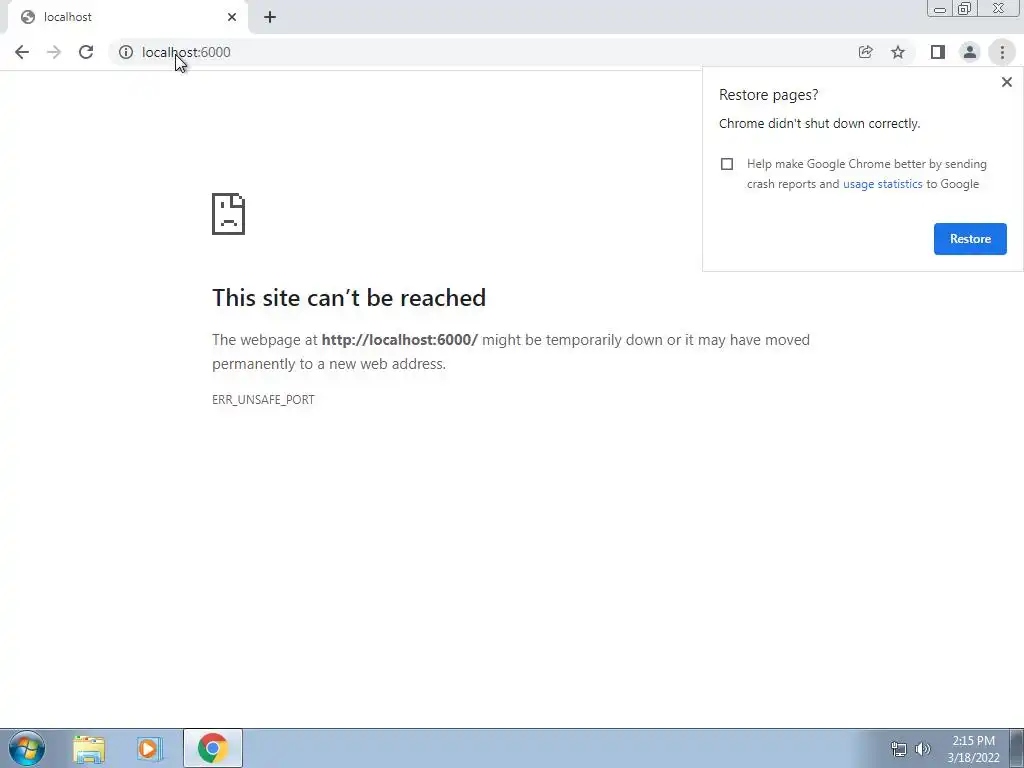
Task: Go back using the back arrow
Action: coord(22,52)
